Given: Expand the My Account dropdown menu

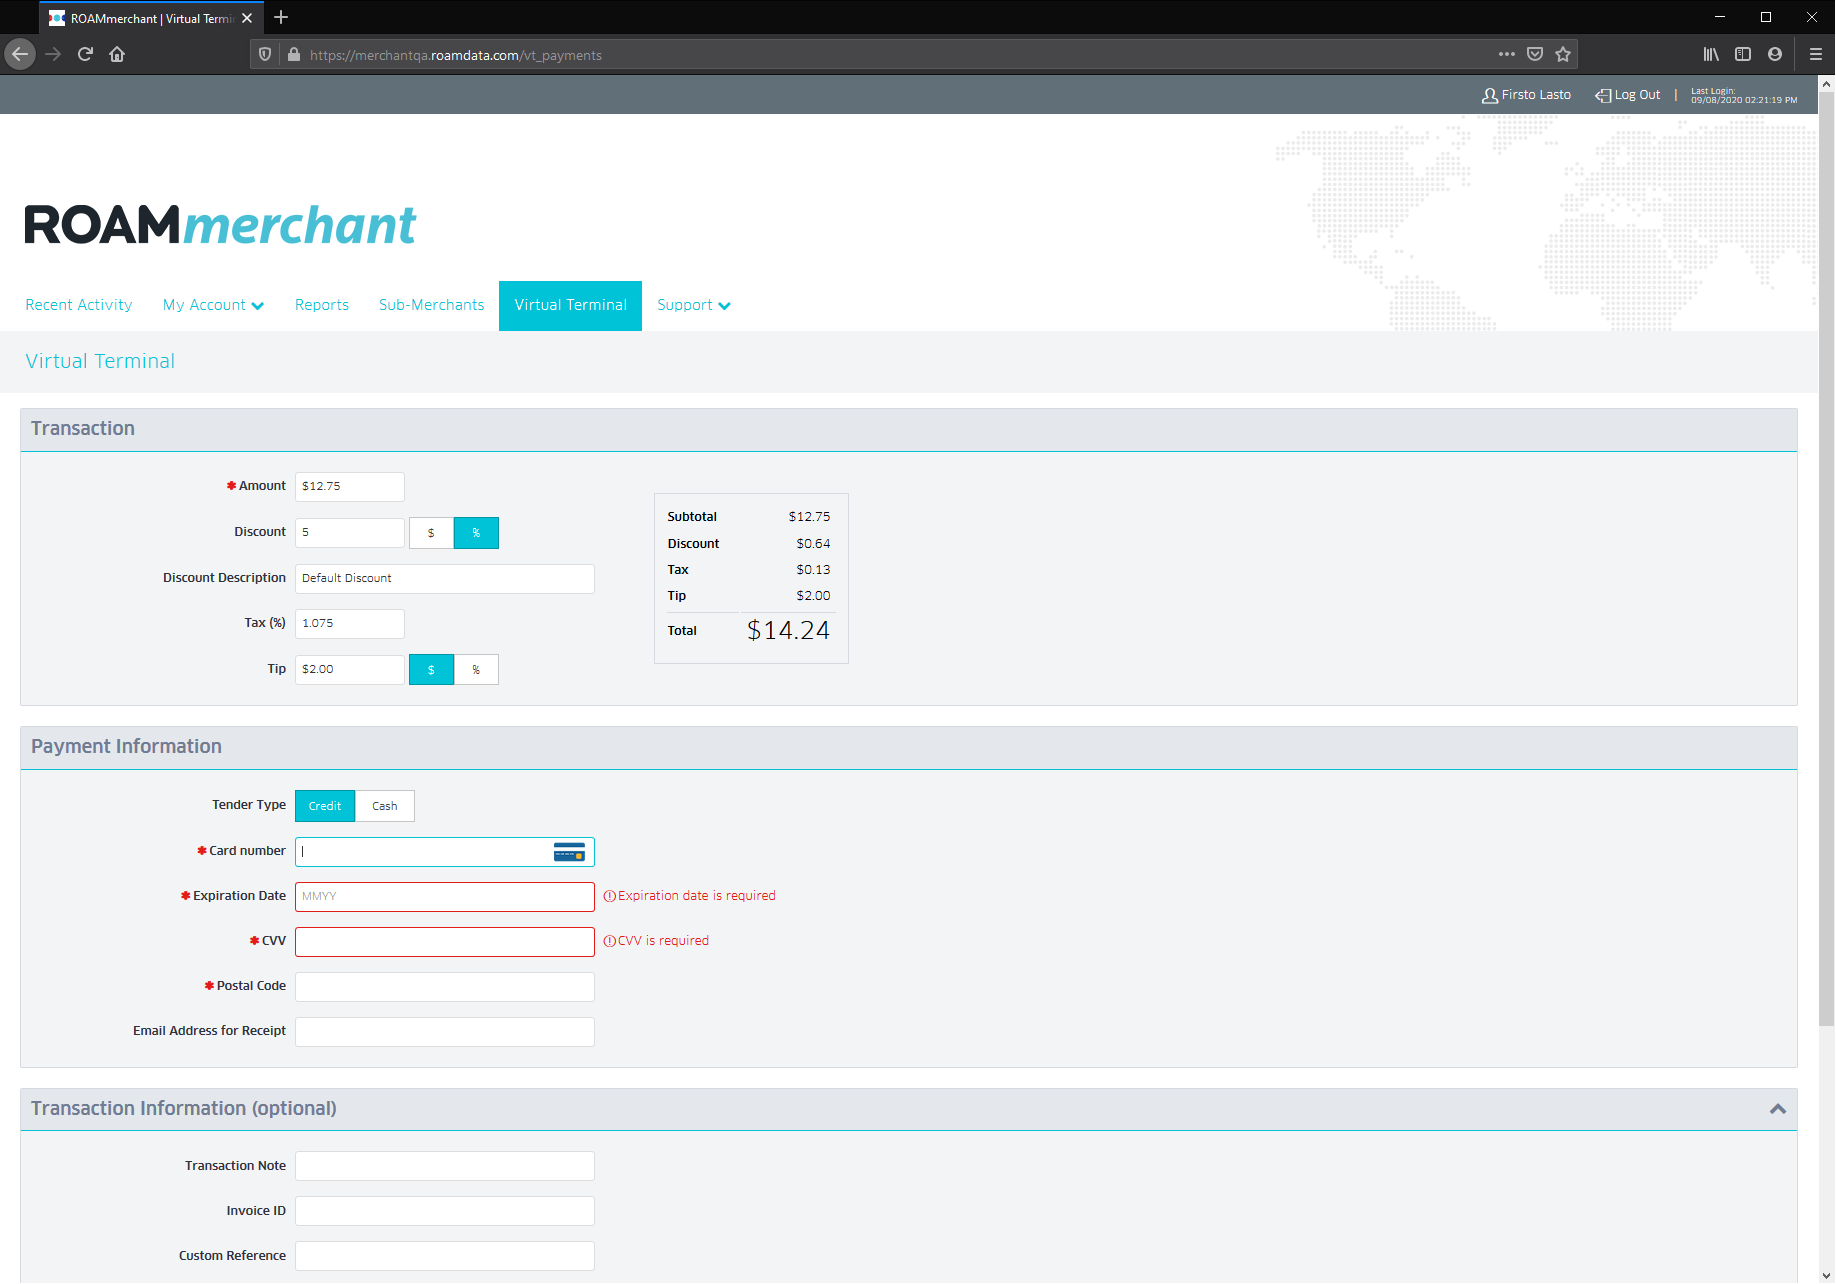Looking at the screenshot, I should (213, 305).
